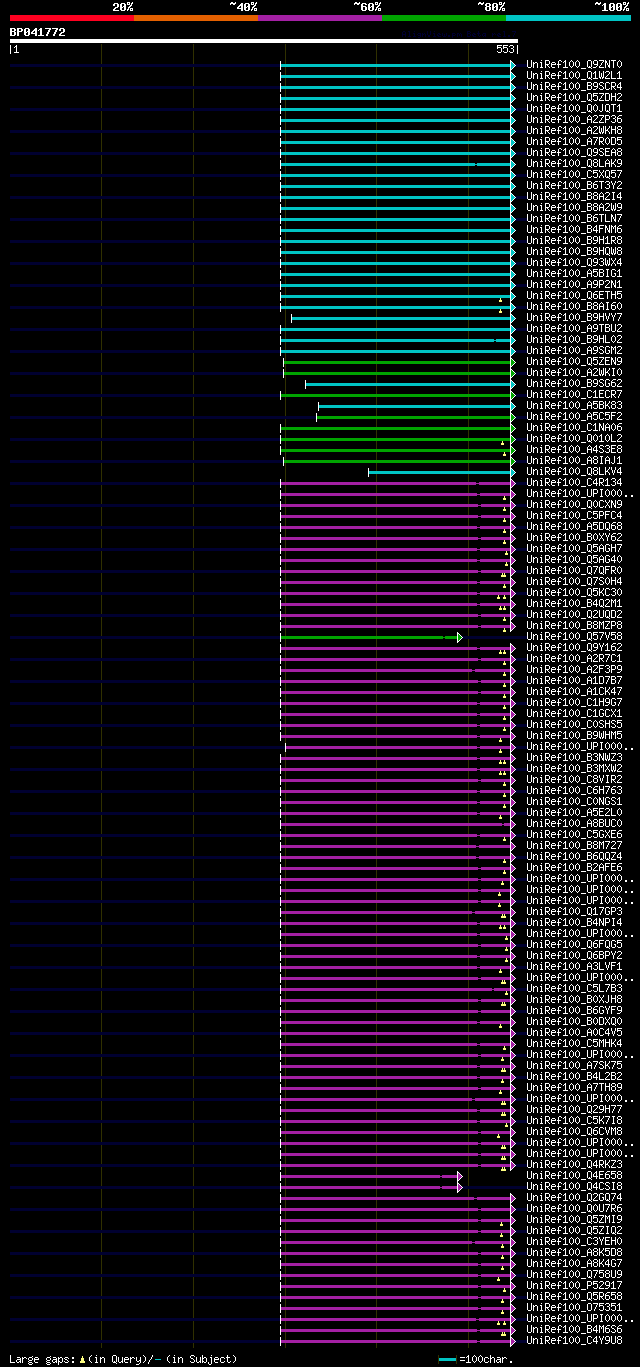The width and height of the screenshot is (640, 1367).
Task: Open hit UniRef100_Q1W2L1
Action: [574, 76]
